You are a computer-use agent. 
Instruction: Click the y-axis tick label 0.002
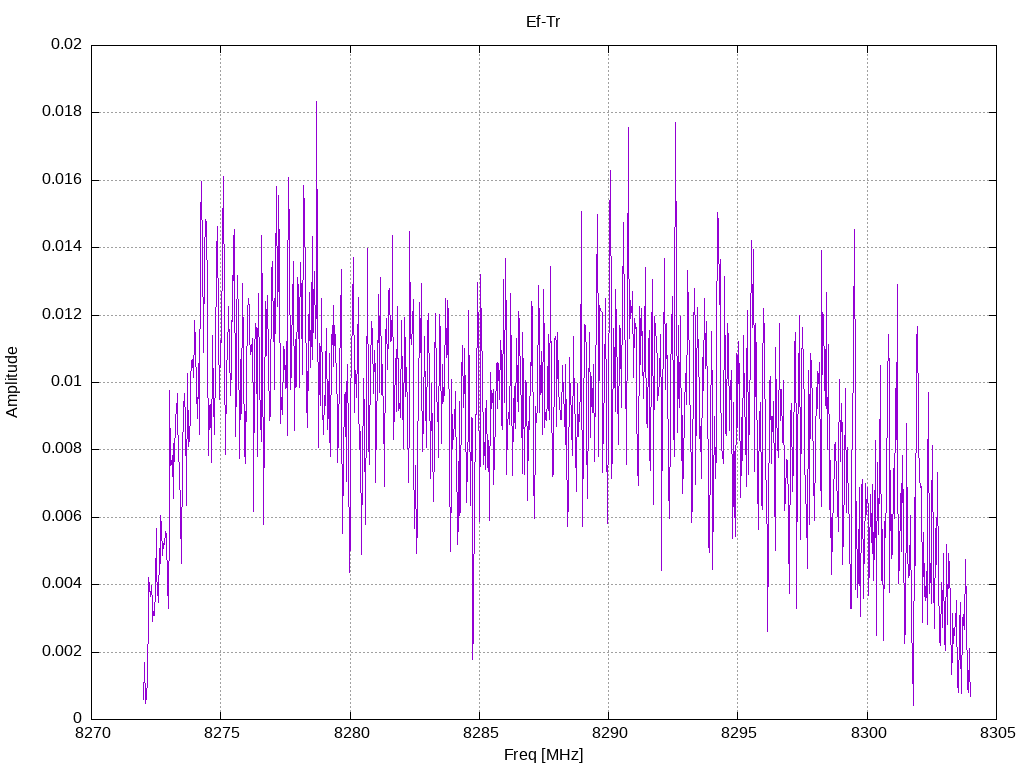(x=63, y=652)
